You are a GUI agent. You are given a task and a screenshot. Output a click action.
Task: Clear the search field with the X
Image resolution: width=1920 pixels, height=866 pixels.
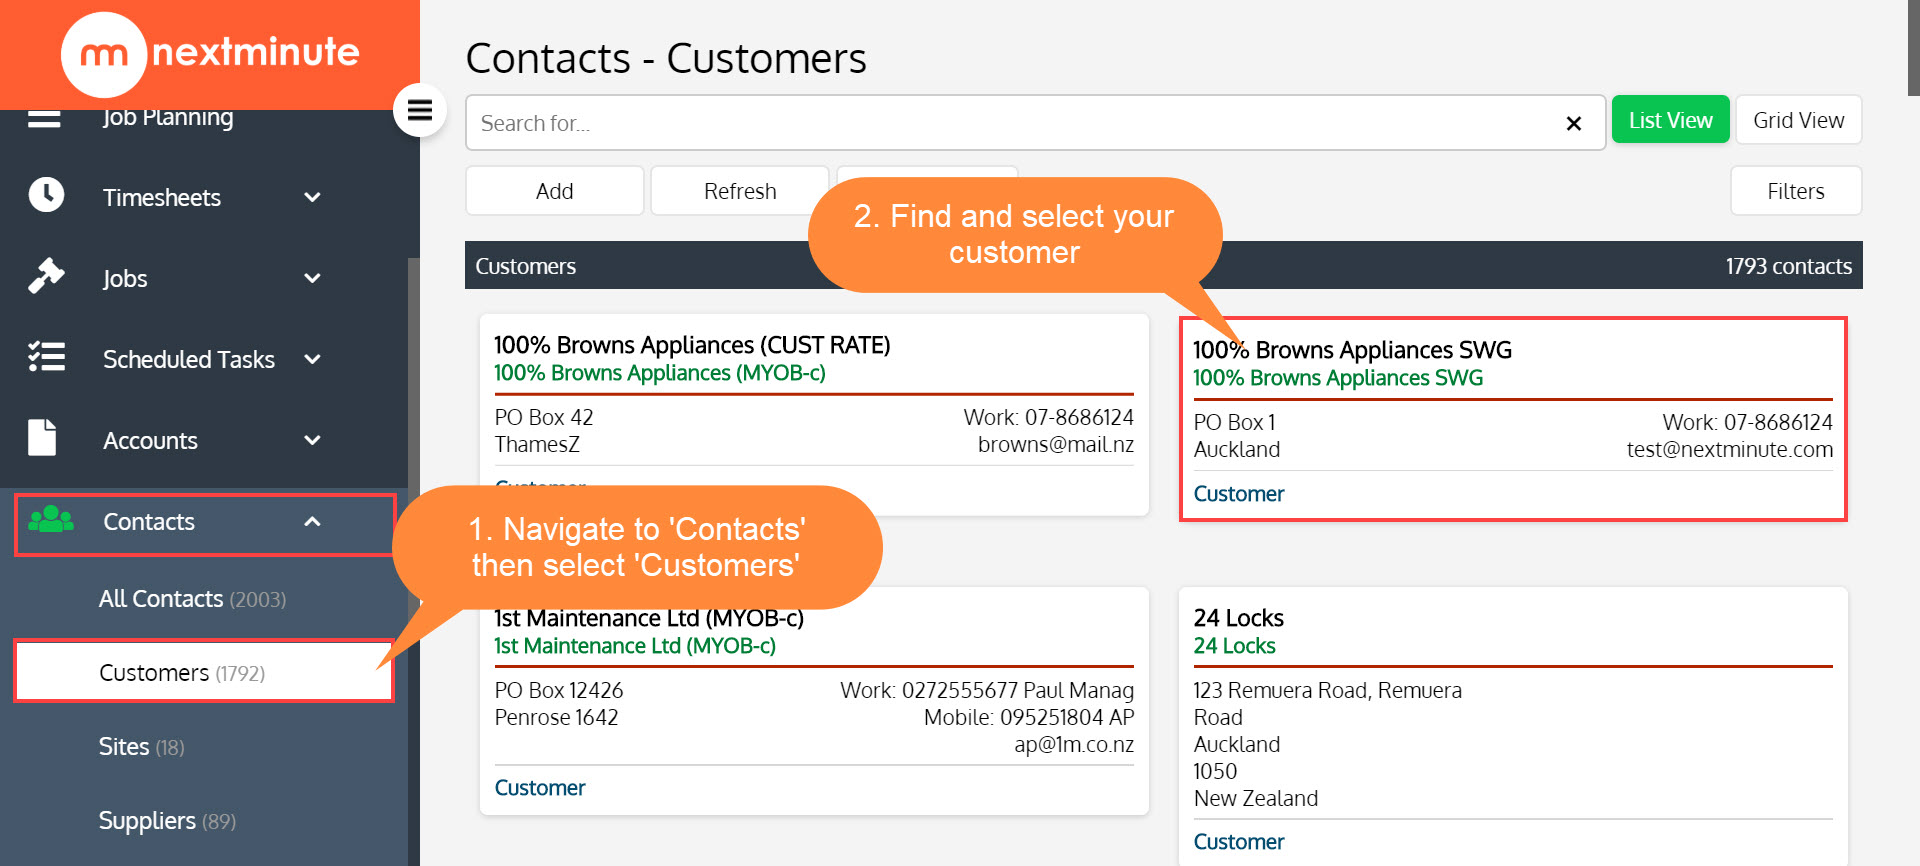pyautogui.click(x=1573, y=123)
